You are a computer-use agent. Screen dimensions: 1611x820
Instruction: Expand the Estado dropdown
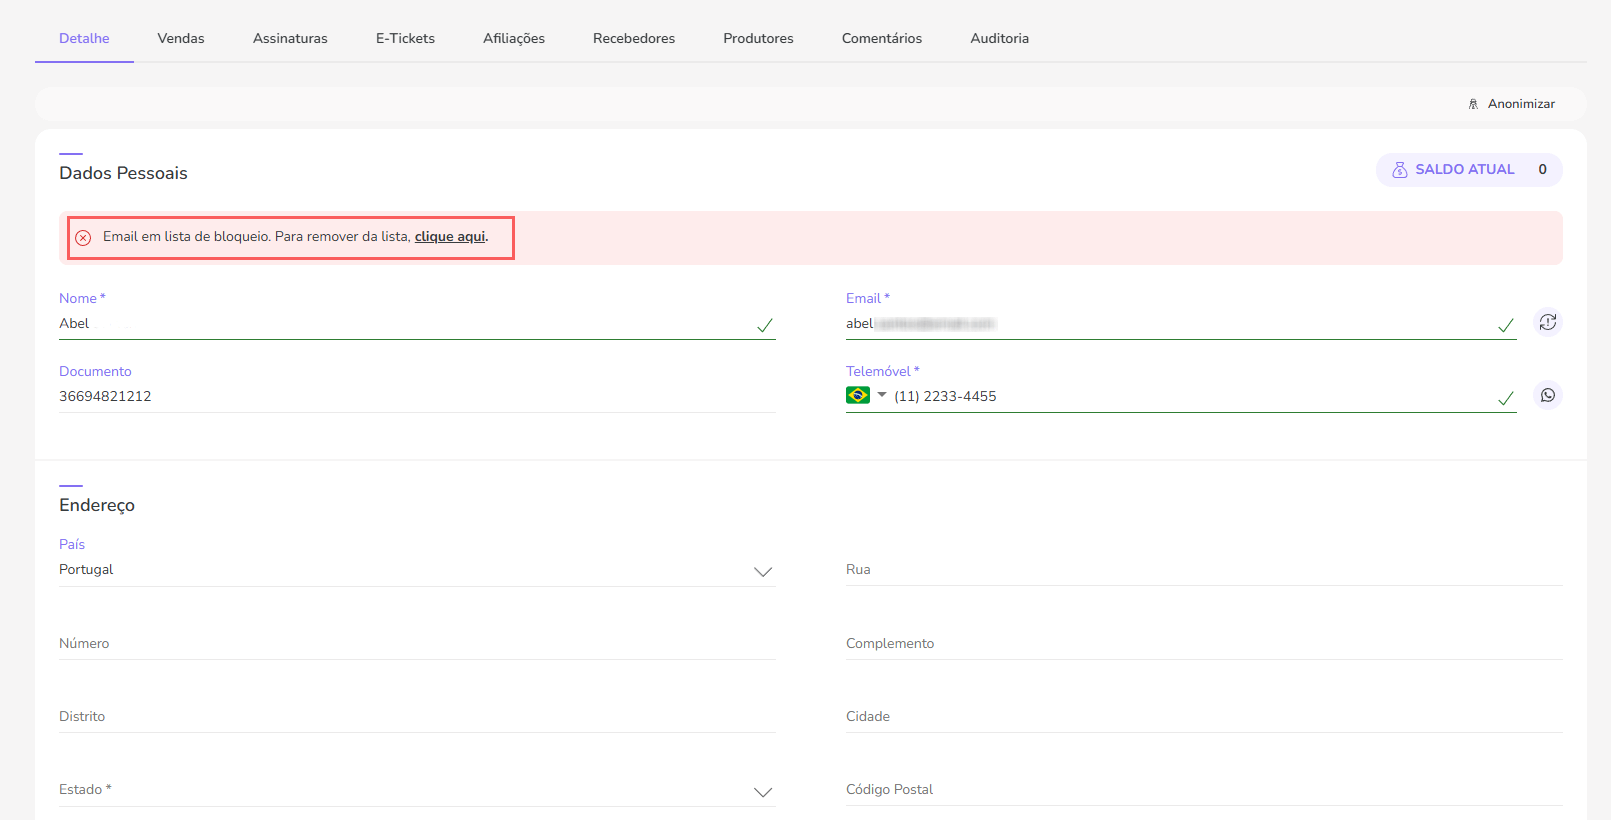[416, 790]
